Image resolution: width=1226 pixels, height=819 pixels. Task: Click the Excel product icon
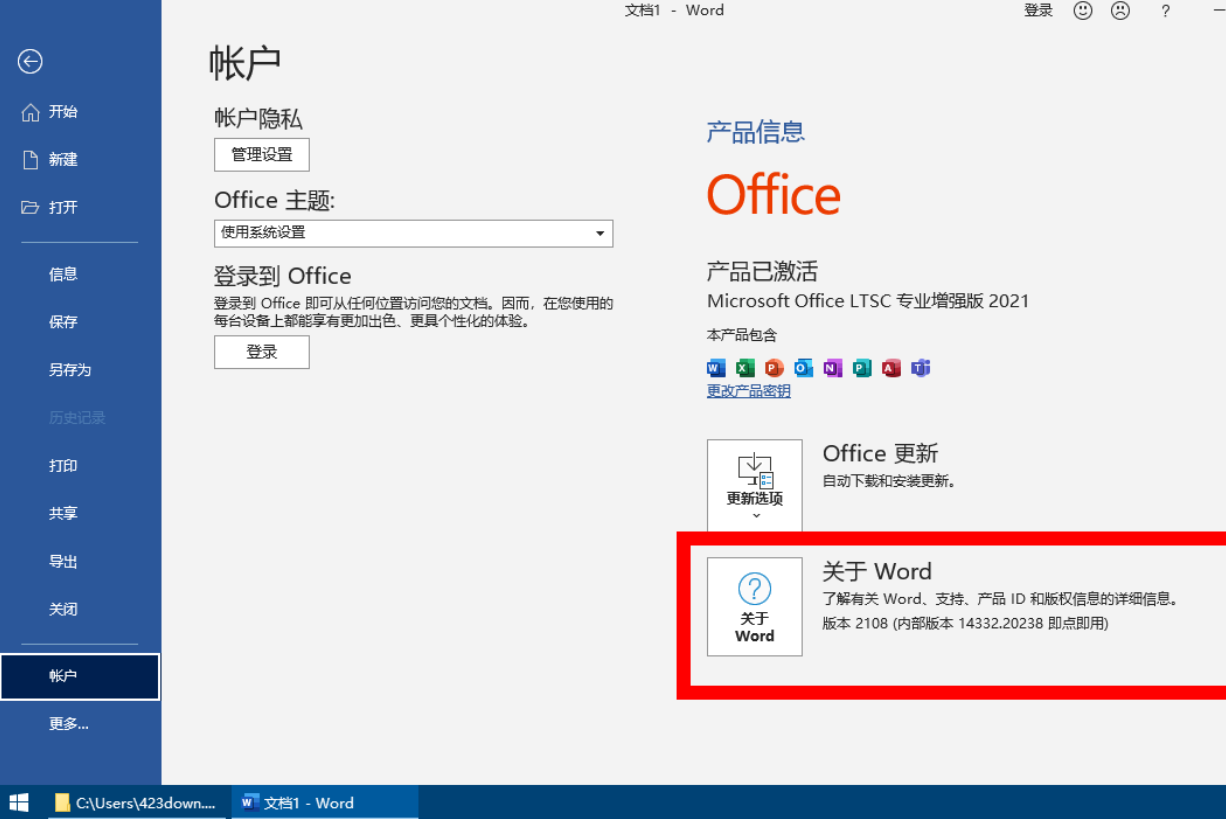(x=745, y=368)
